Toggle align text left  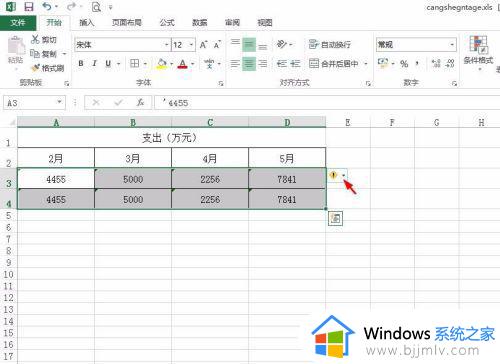(x=235, y=63)
